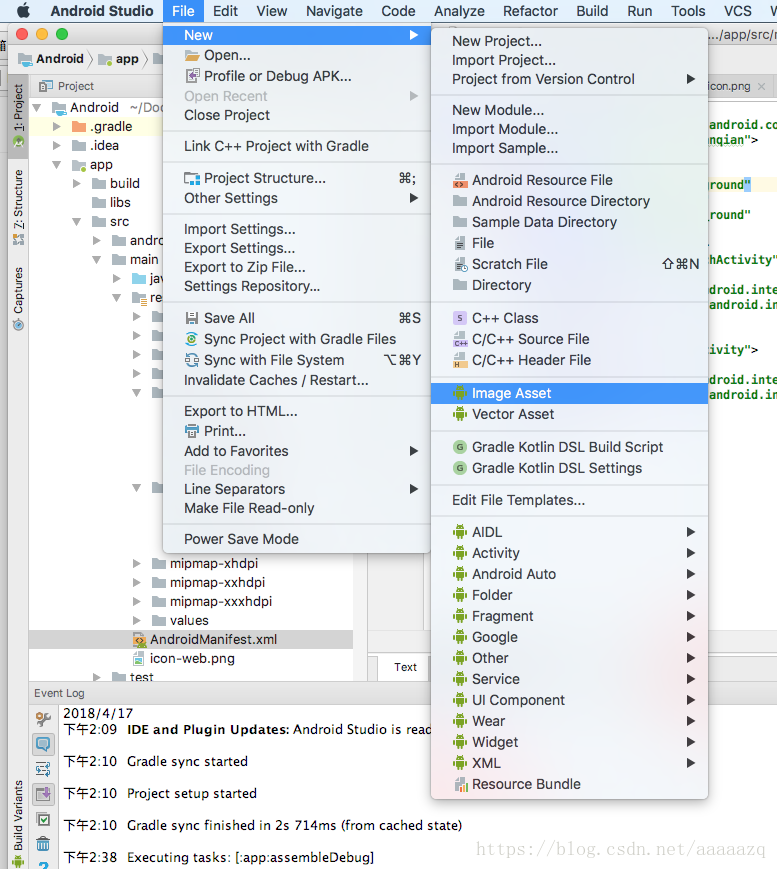The image size is (777, 869).
Task: Click C/C++ Header File icon
Action: pos(460,360)
